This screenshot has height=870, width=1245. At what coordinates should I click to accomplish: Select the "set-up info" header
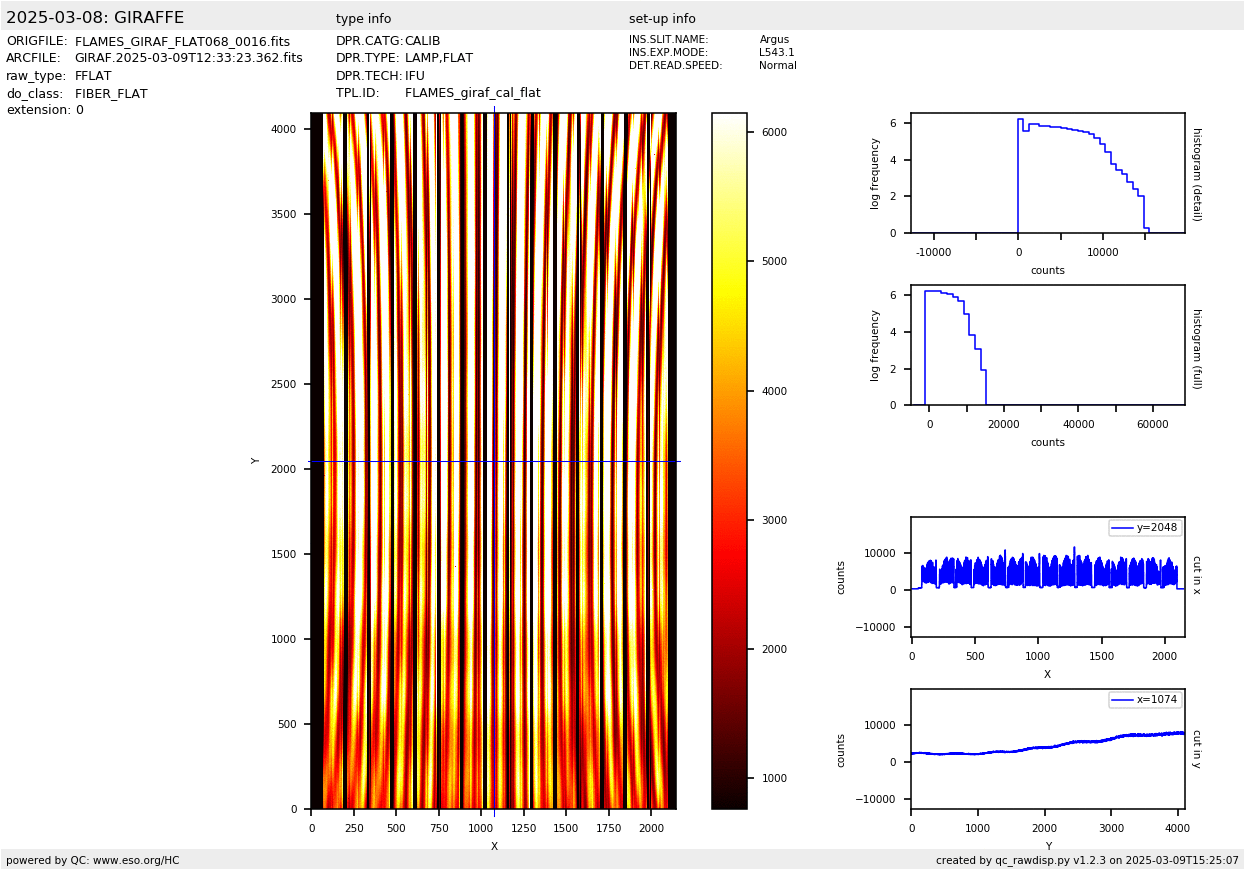click(662, 19)
